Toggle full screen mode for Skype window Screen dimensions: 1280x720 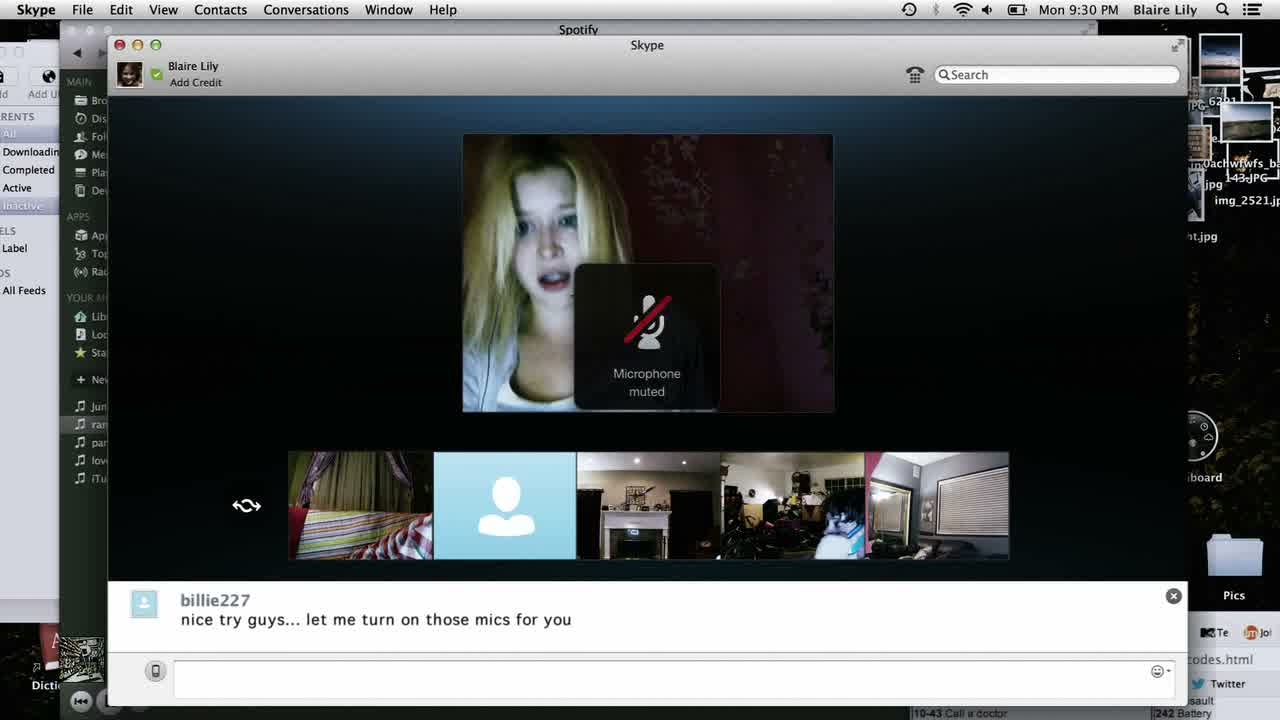pos(1177,46)
